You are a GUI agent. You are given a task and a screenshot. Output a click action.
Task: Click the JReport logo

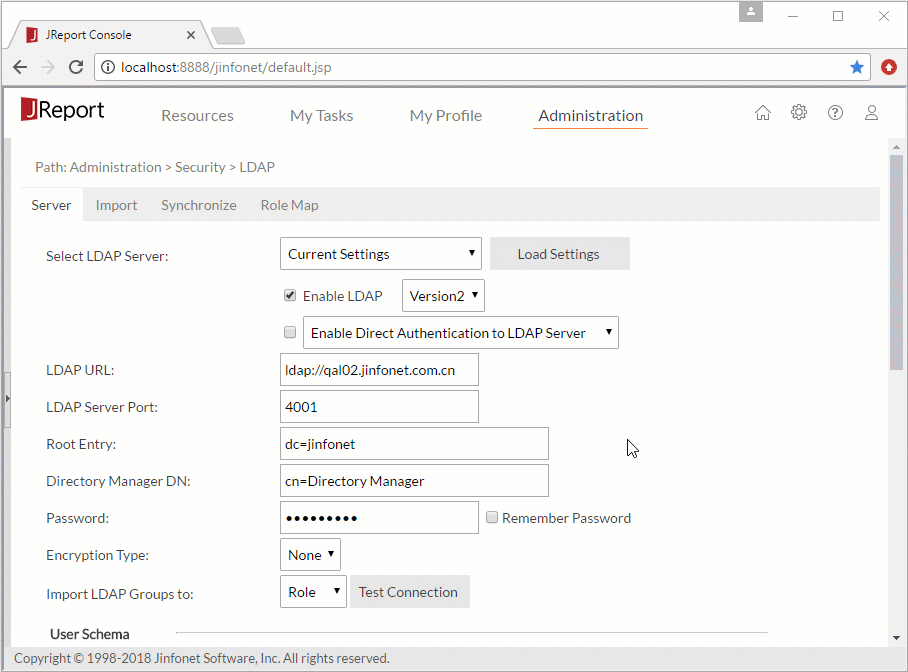[x=63, y=109]
